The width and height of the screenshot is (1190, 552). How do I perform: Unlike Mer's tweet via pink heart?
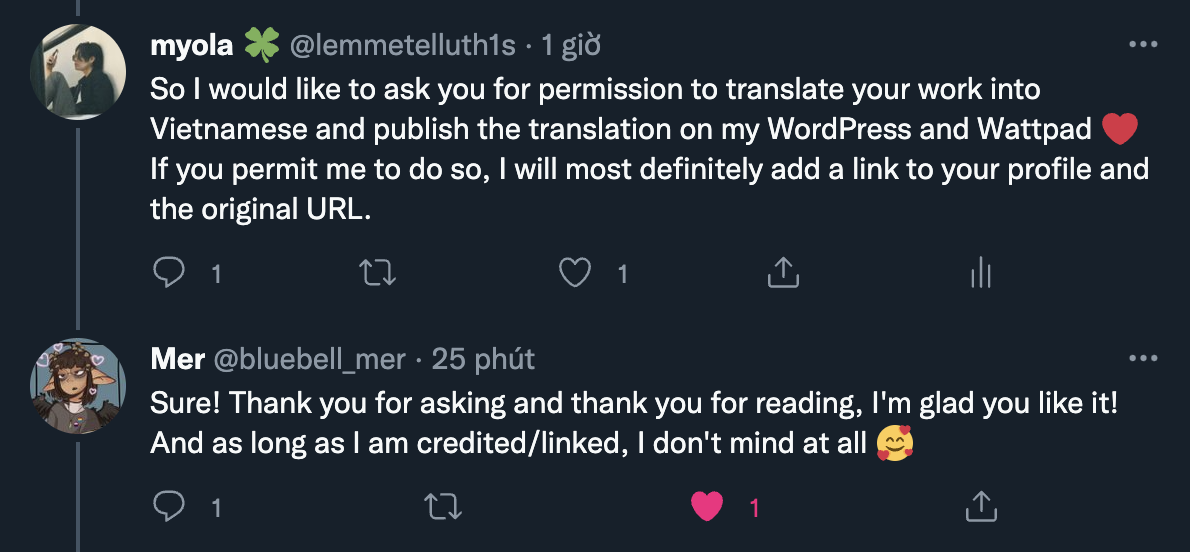point(708,507)
